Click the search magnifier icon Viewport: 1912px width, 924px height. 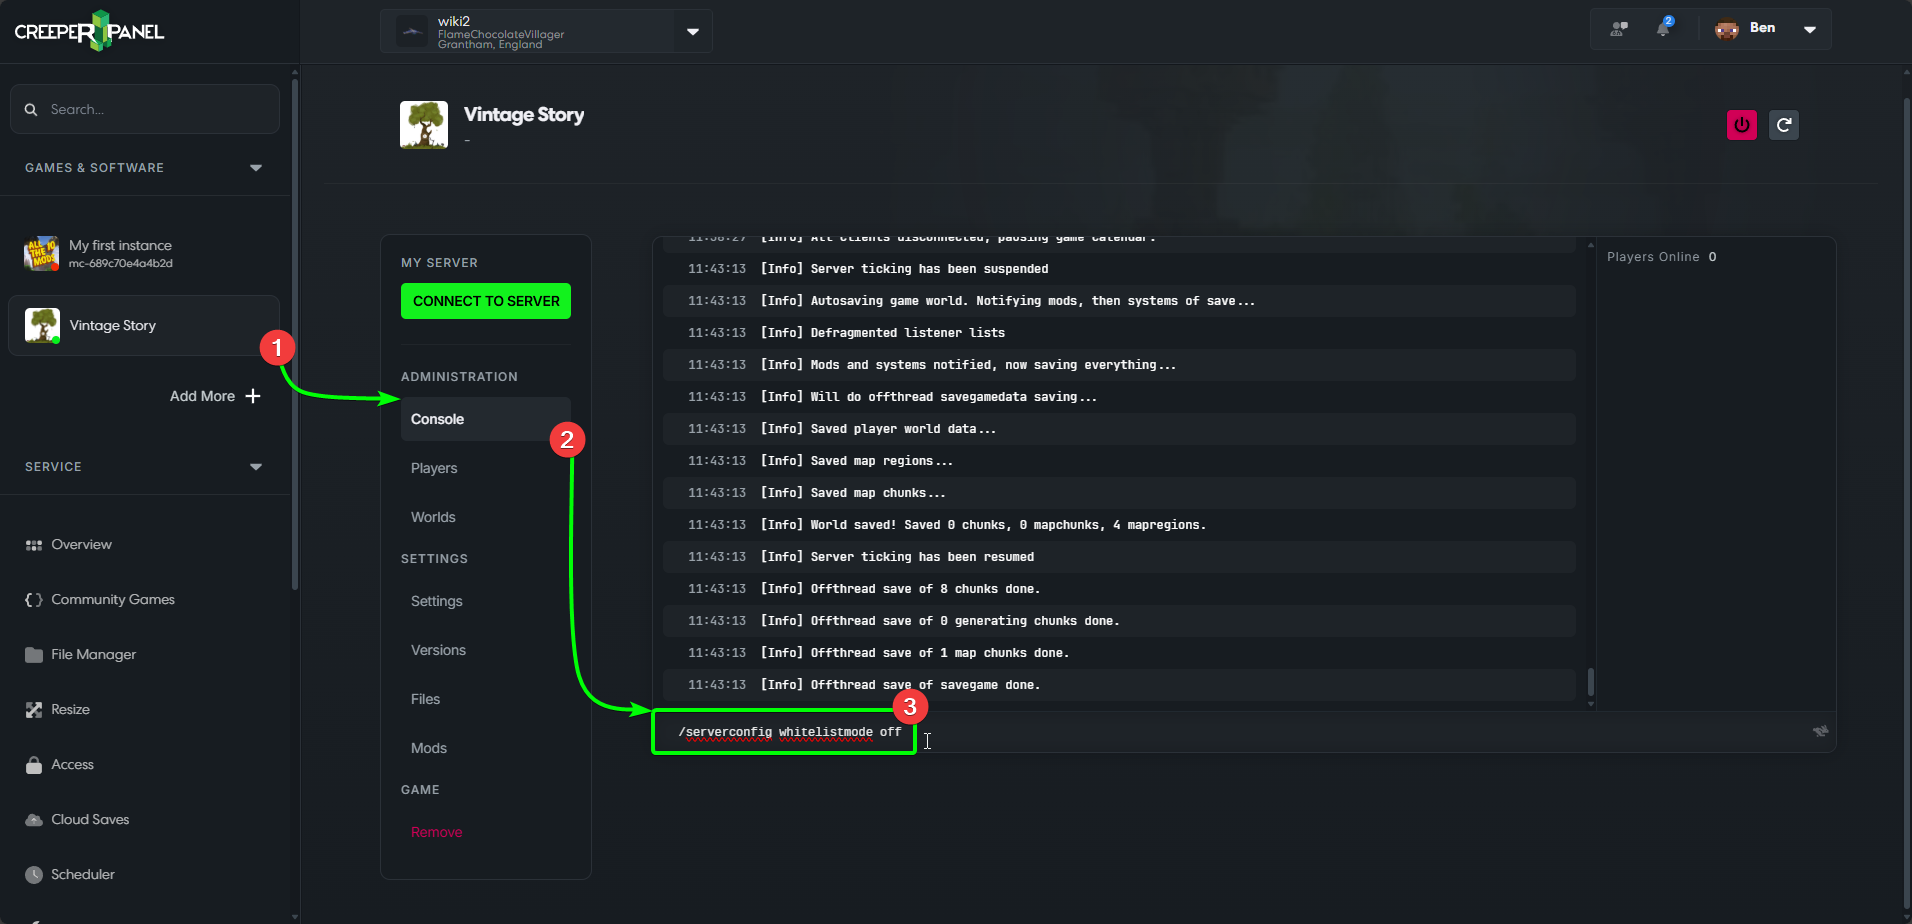(x=31, y=109)
